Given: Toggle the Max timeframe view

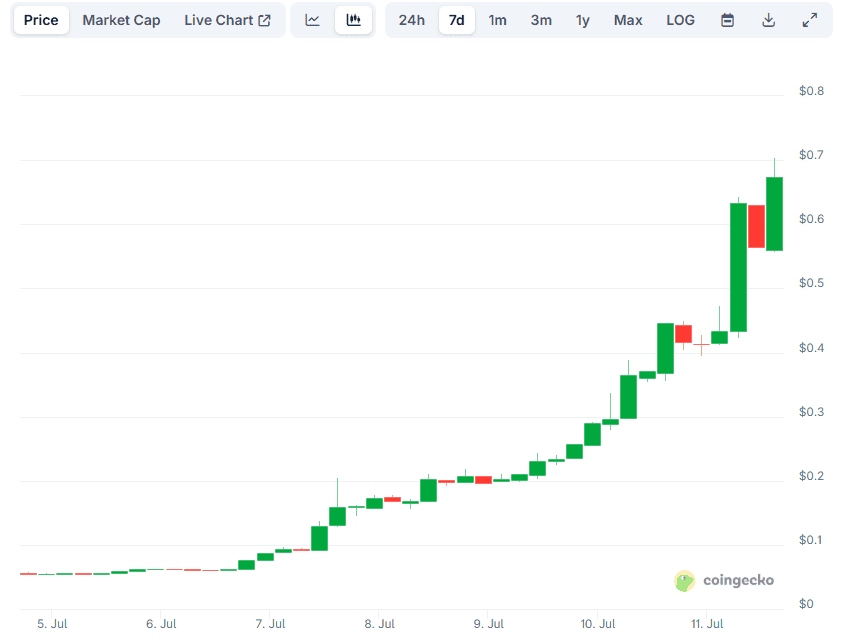Looking at the screenshot, I should 628,20.
